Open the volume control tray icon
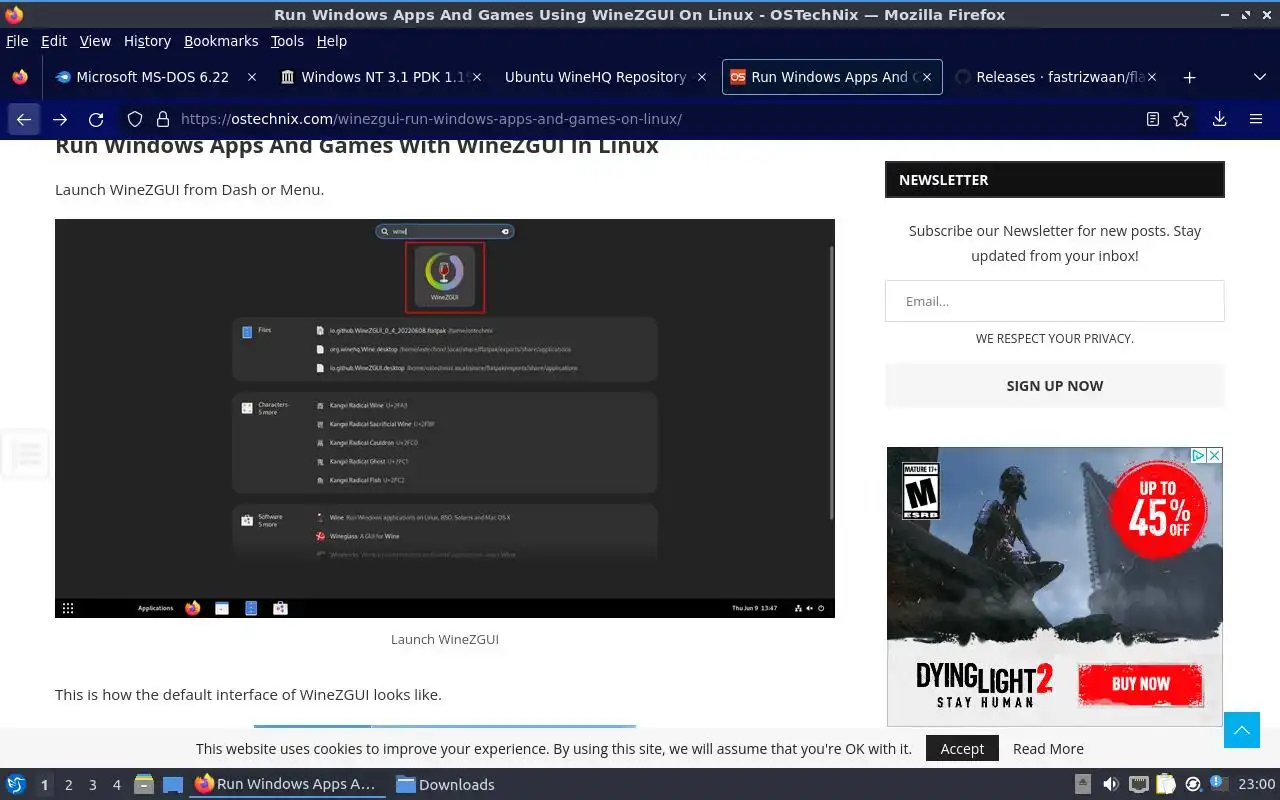1280x800 pixels. coord(1110,784)
